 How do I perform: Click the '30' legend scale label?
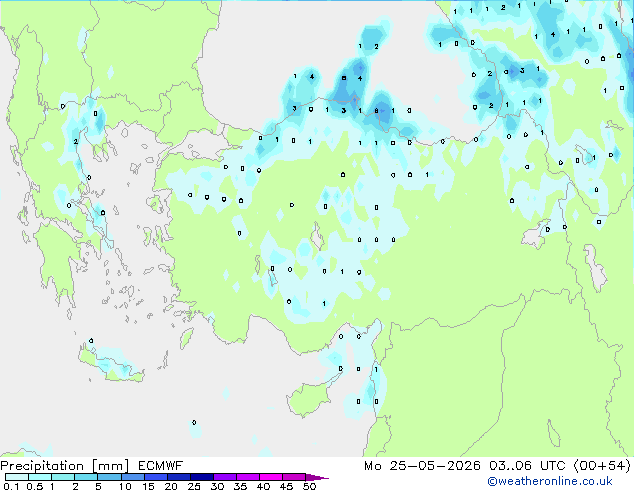217,486
